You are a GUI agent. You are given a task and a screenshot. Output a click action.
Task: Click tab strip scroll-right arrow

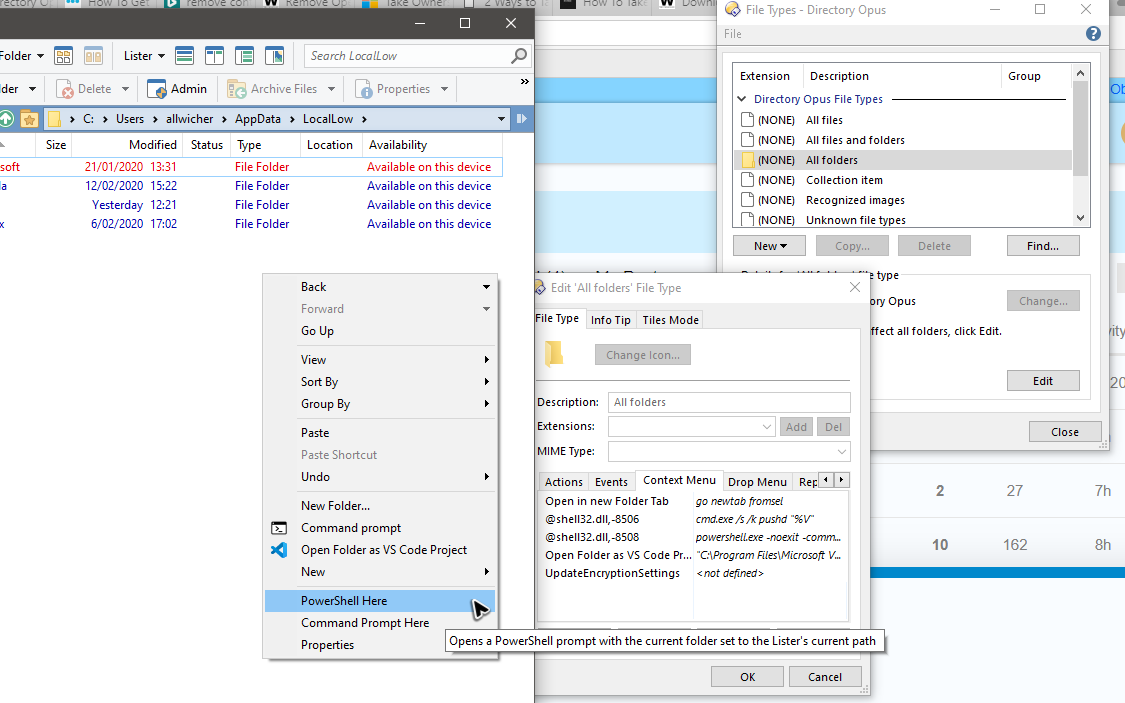(x=842, y=480)
